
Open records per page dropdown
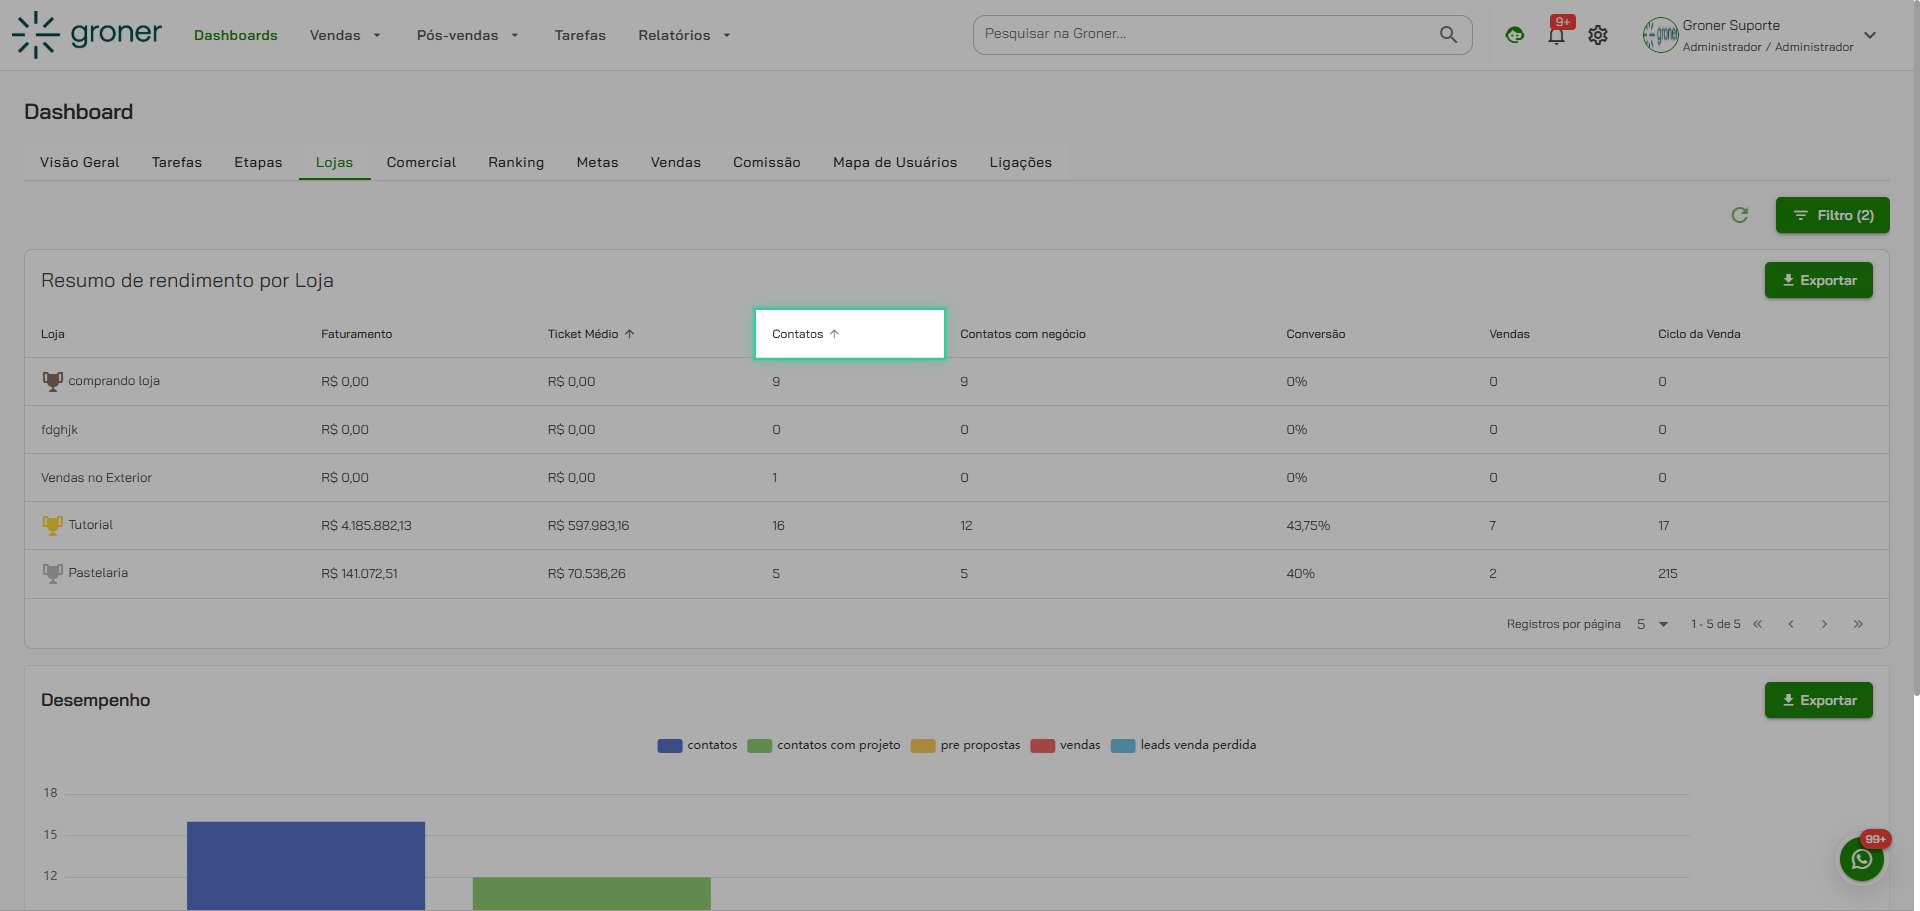pyautogui.click(x=1652, y=624)
